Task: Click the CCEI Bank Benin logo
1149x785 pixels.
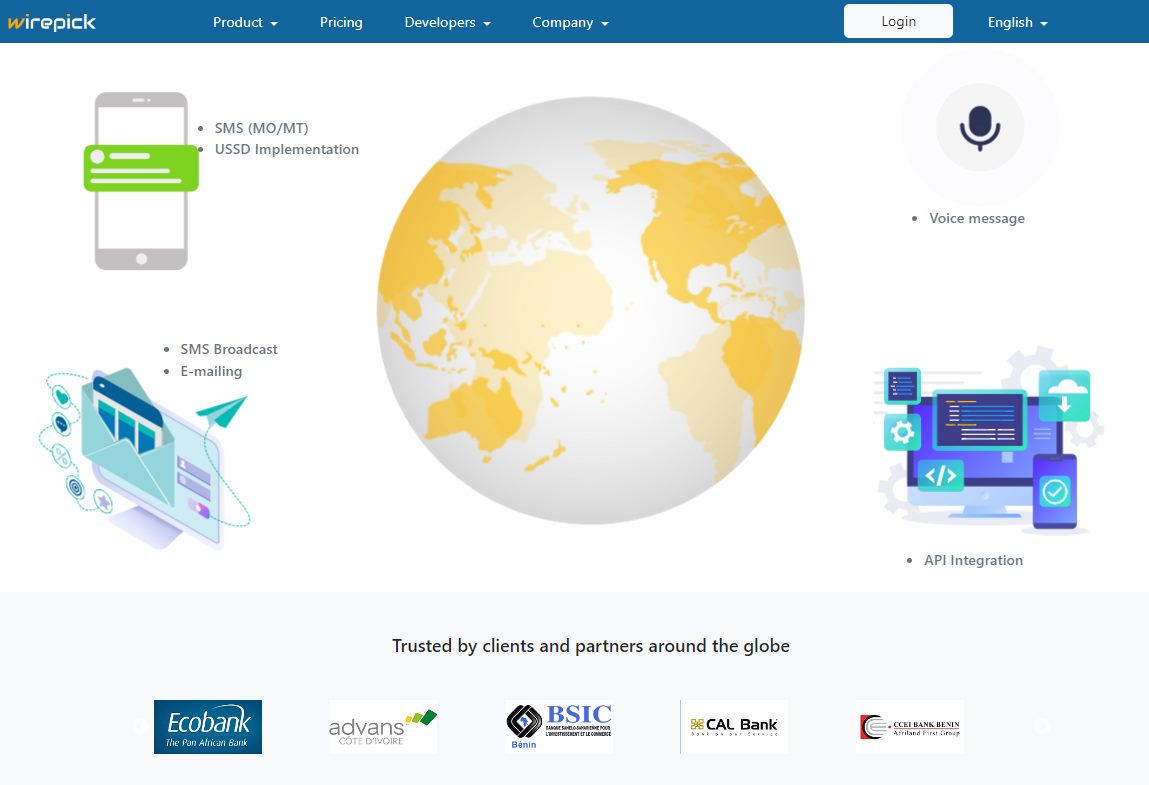Action: pyautogui.click(x=910, y=726)
